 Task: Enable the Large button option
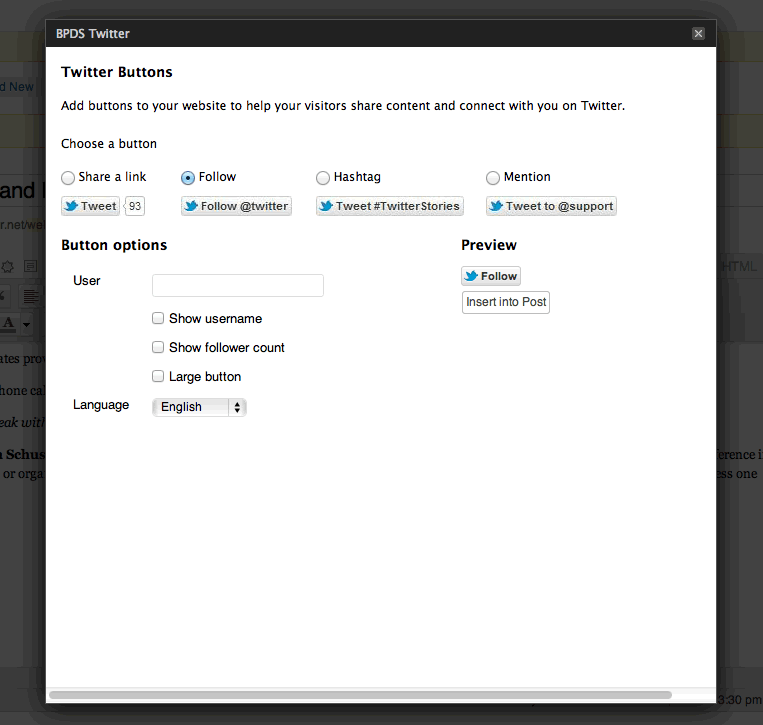point(158,376)
